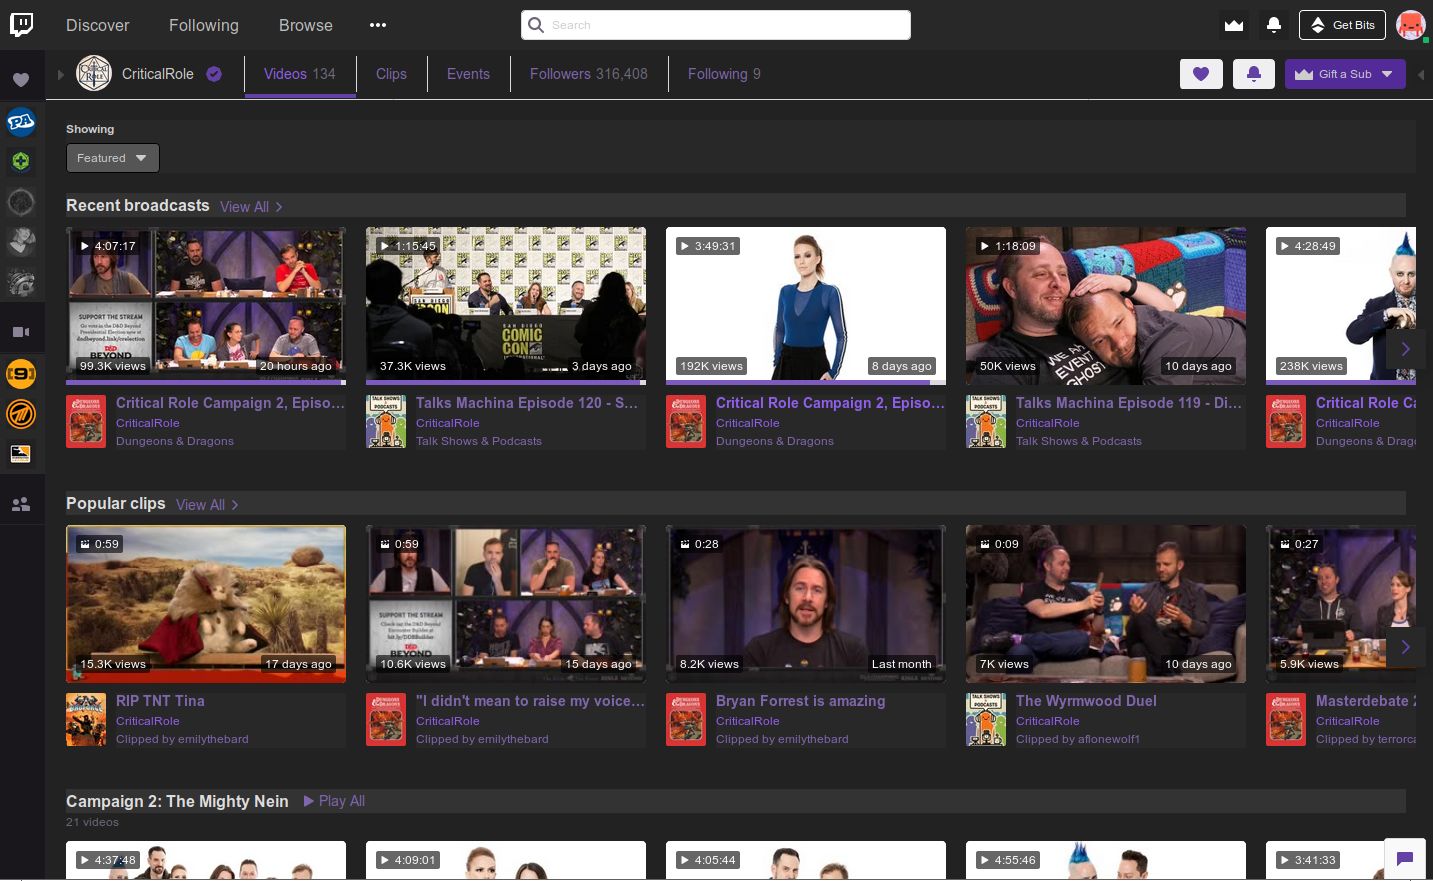1433x881 pixels.
Task: Open Prime loot crown icon
Action: [1234, 25]
